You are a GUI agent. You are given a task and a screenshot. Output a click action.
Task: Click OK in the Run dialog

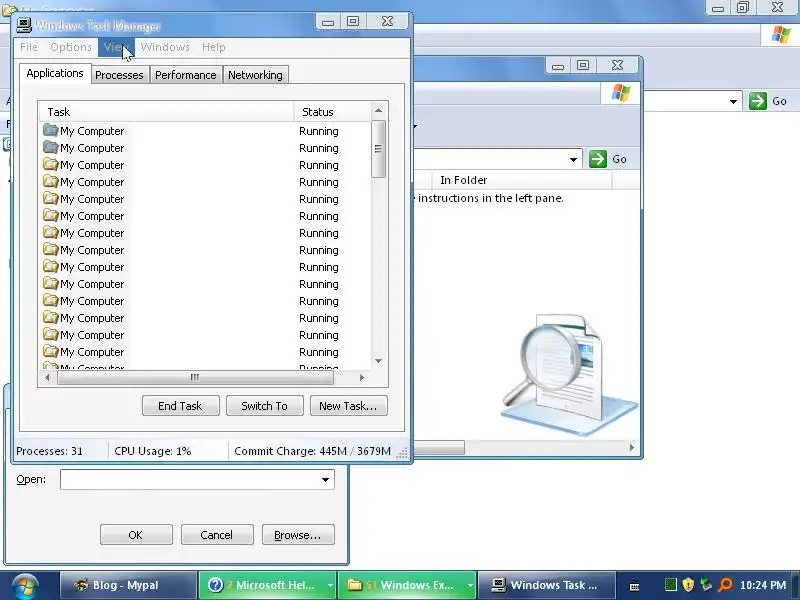coord(136,535)
